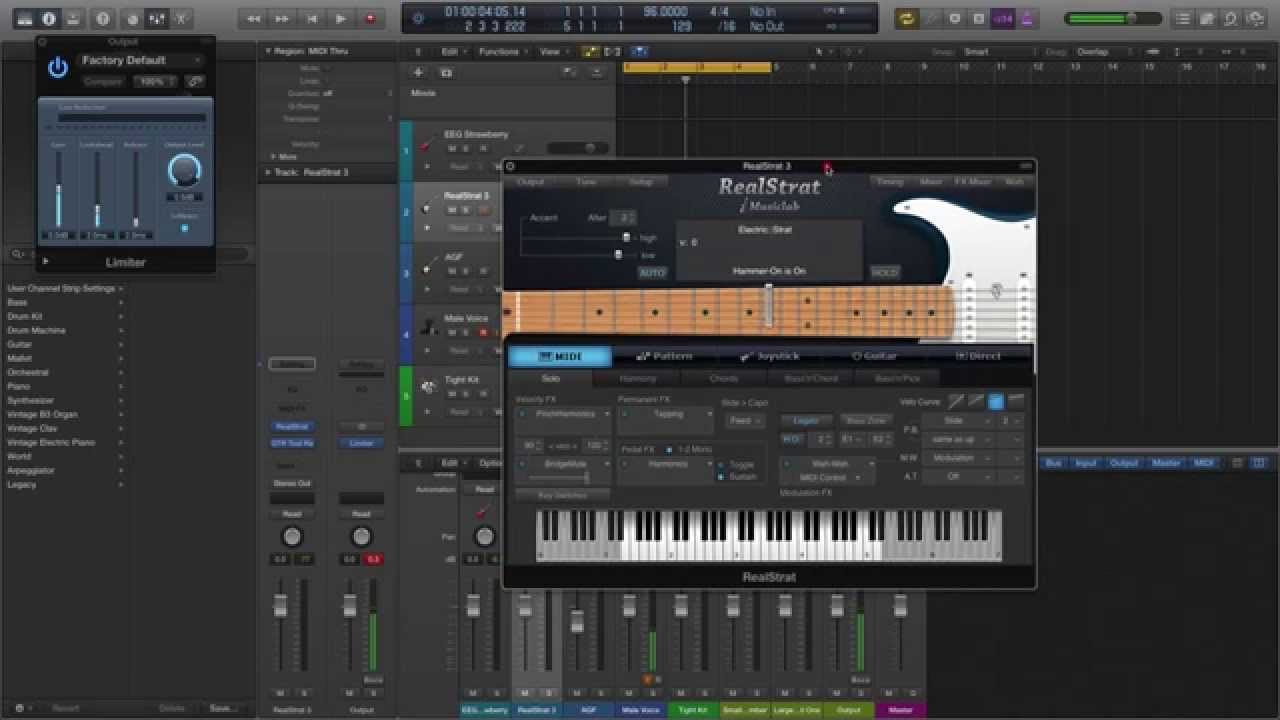Toggle the Limiter plugin power button

click(x=58, y=67)
